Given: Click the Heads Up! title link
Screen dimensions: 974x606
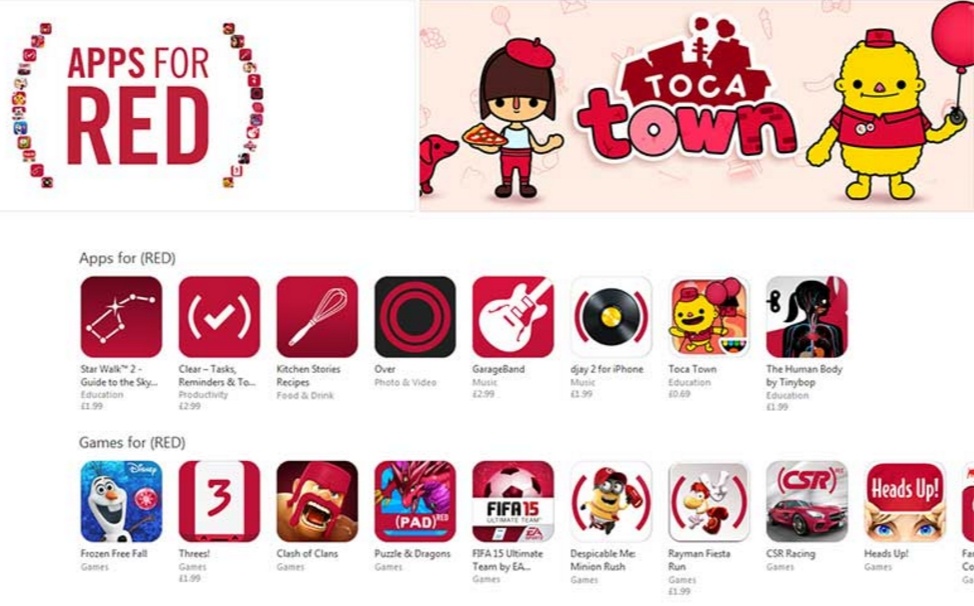Looking at the screenshot, I should (886, 553).
